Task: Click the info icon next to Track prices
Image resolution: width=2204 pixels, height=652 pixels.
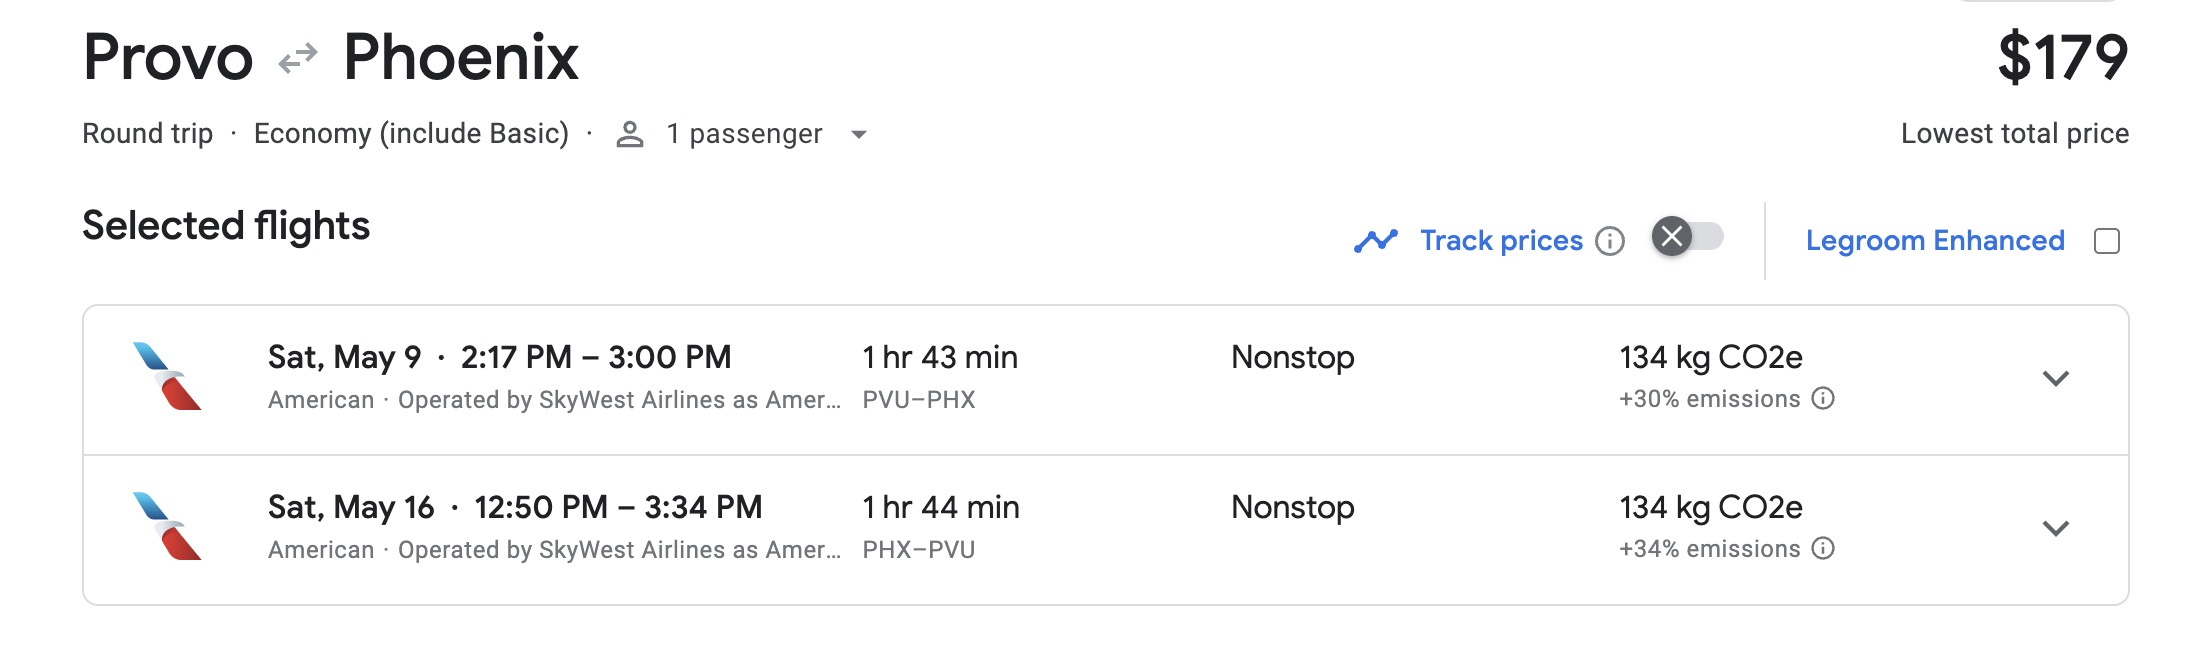Action: point(1611,241)
